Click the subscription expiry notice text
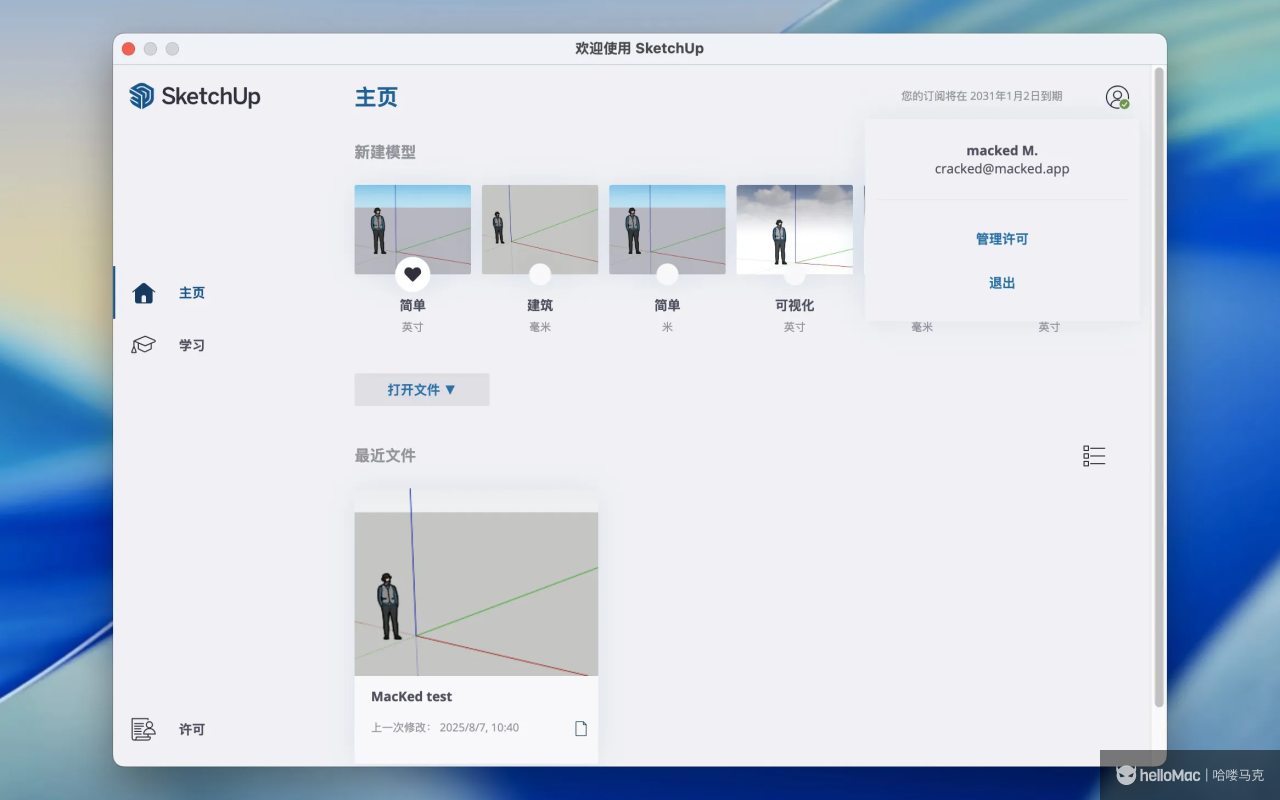 (982, 96)
